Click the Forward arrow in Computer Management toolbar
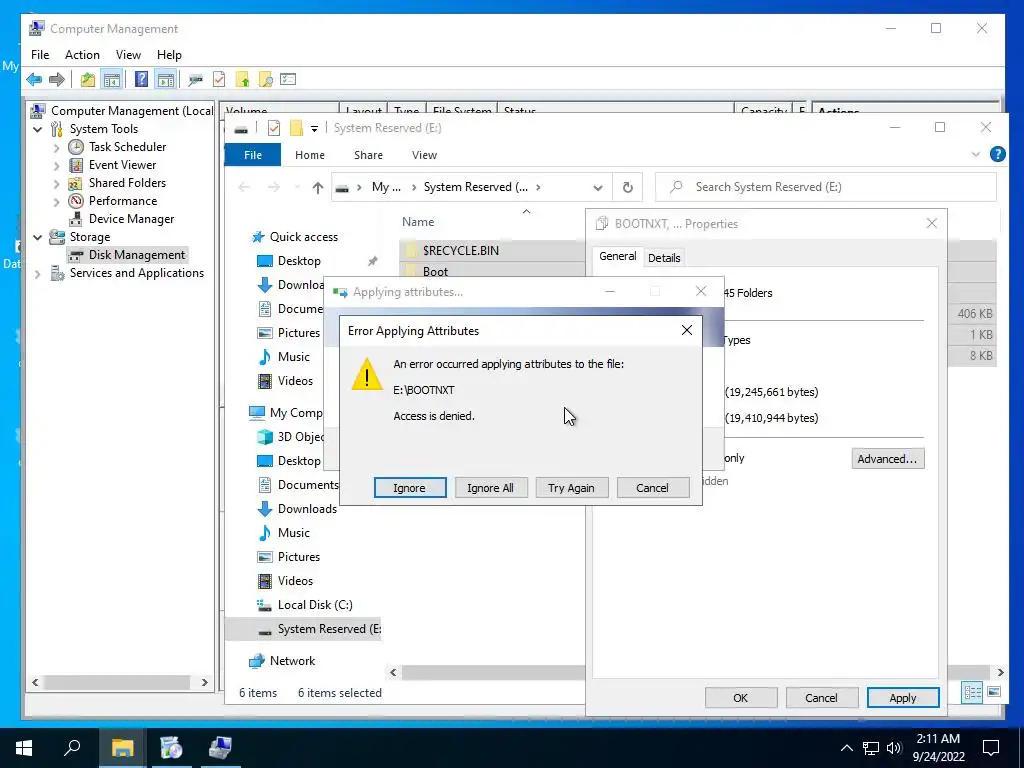The image size is (1024, 768). pyautogui.click(x=57, y=80)
